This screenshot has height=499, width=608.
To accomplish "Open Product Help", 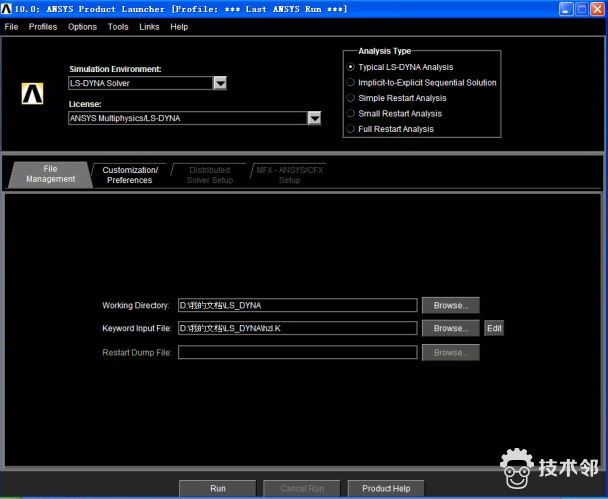I will click(385, 488).
